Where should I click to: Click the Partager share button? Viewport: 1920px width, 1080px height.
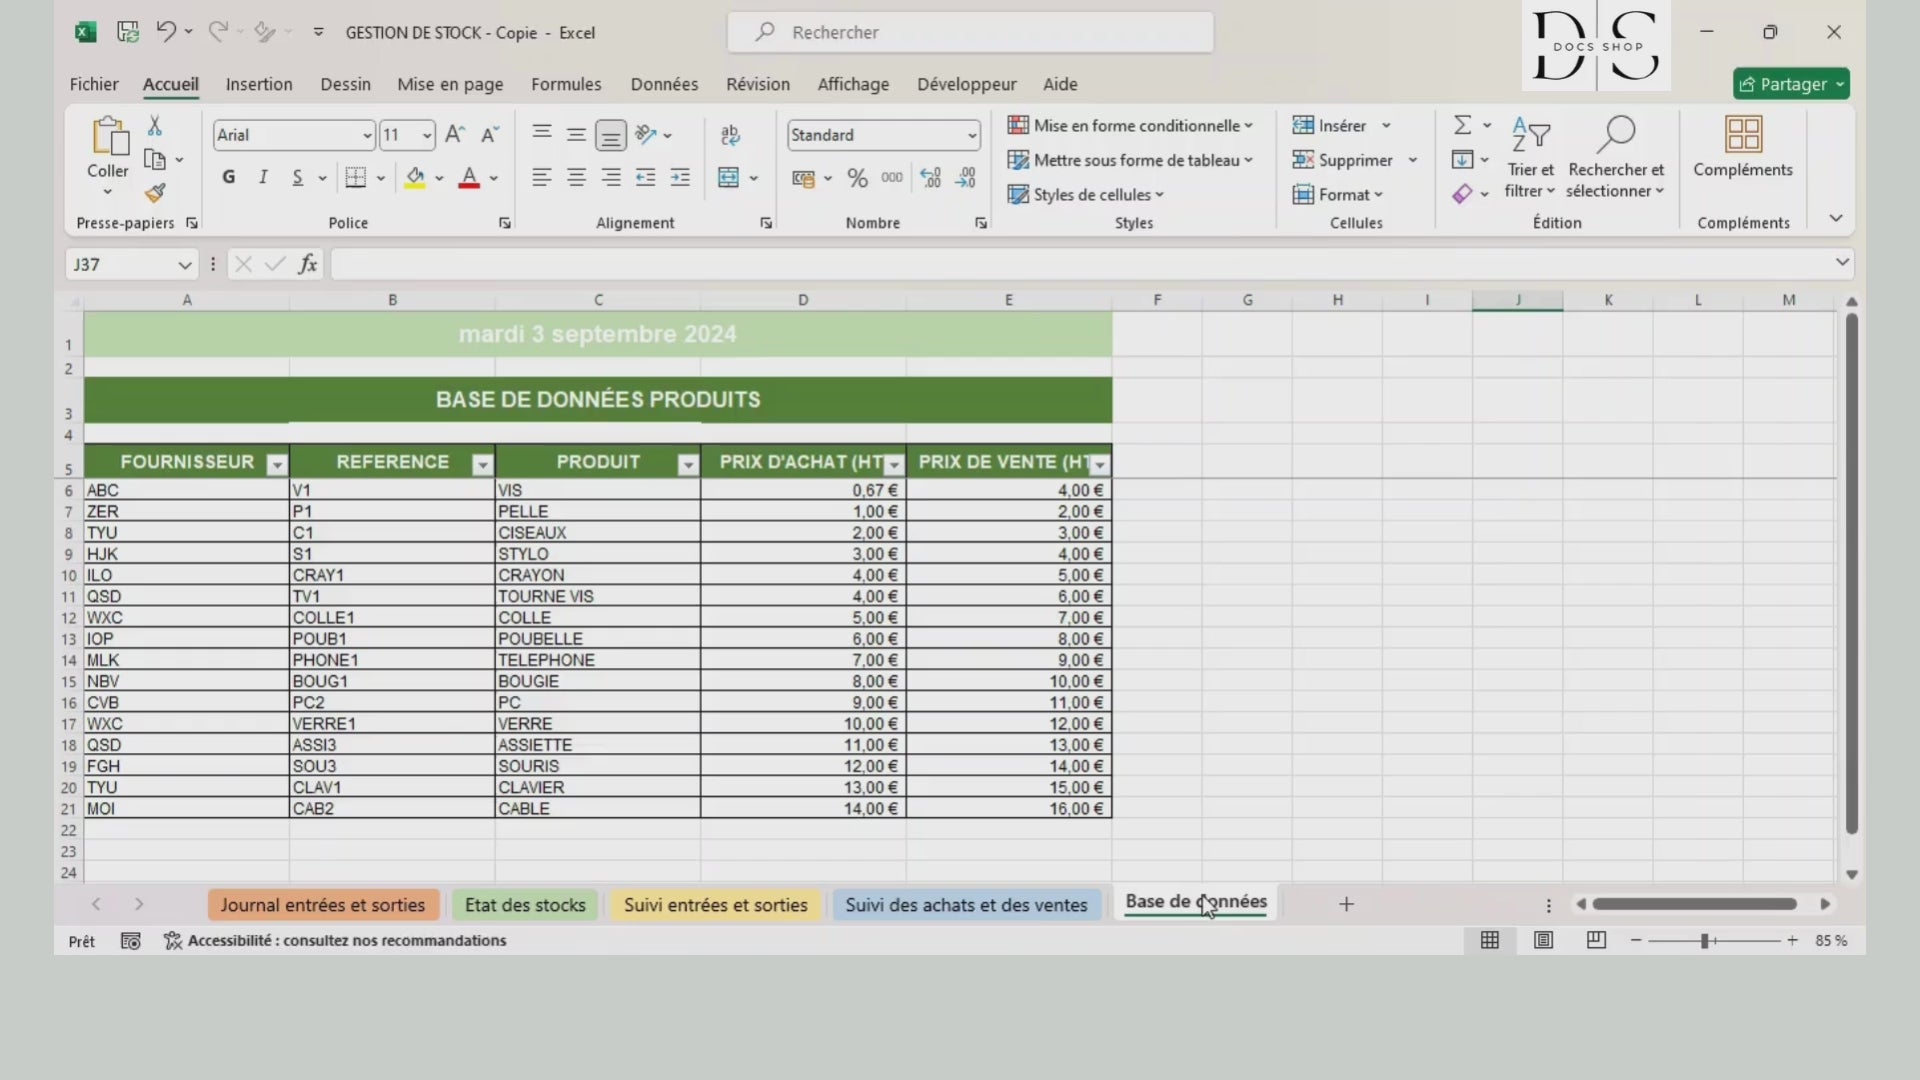(1791, 84)
